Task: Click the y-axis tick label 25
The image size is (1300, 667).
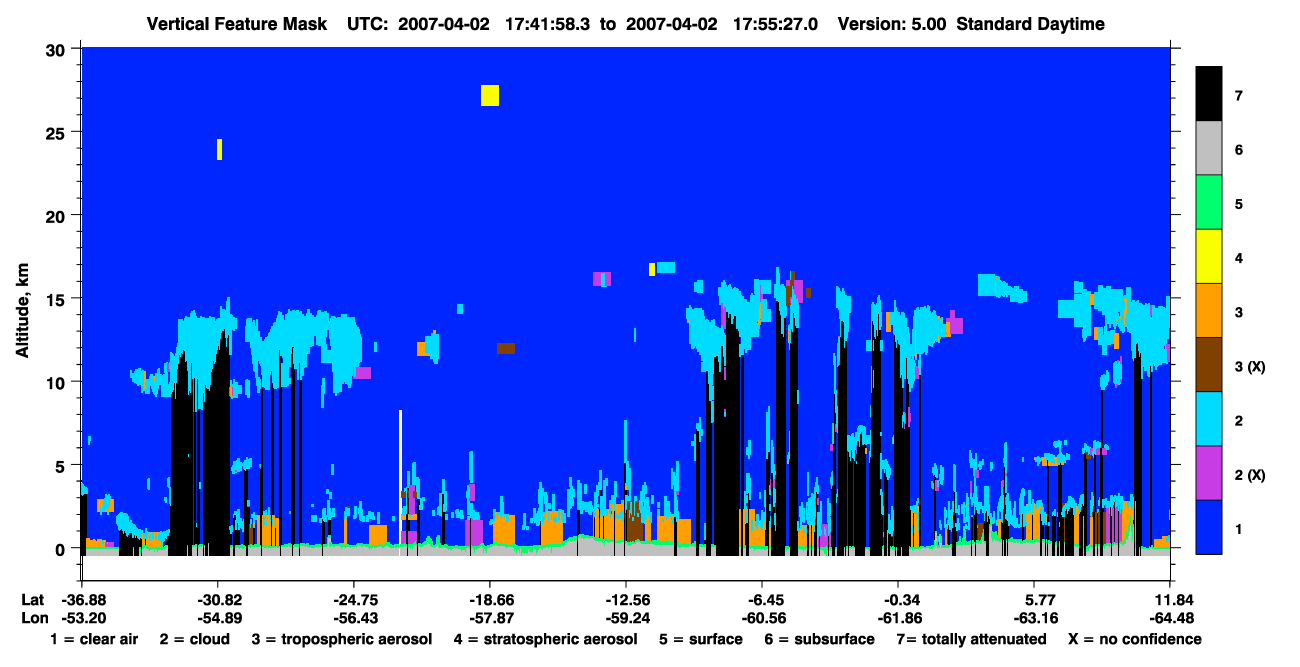Action: 58,132
